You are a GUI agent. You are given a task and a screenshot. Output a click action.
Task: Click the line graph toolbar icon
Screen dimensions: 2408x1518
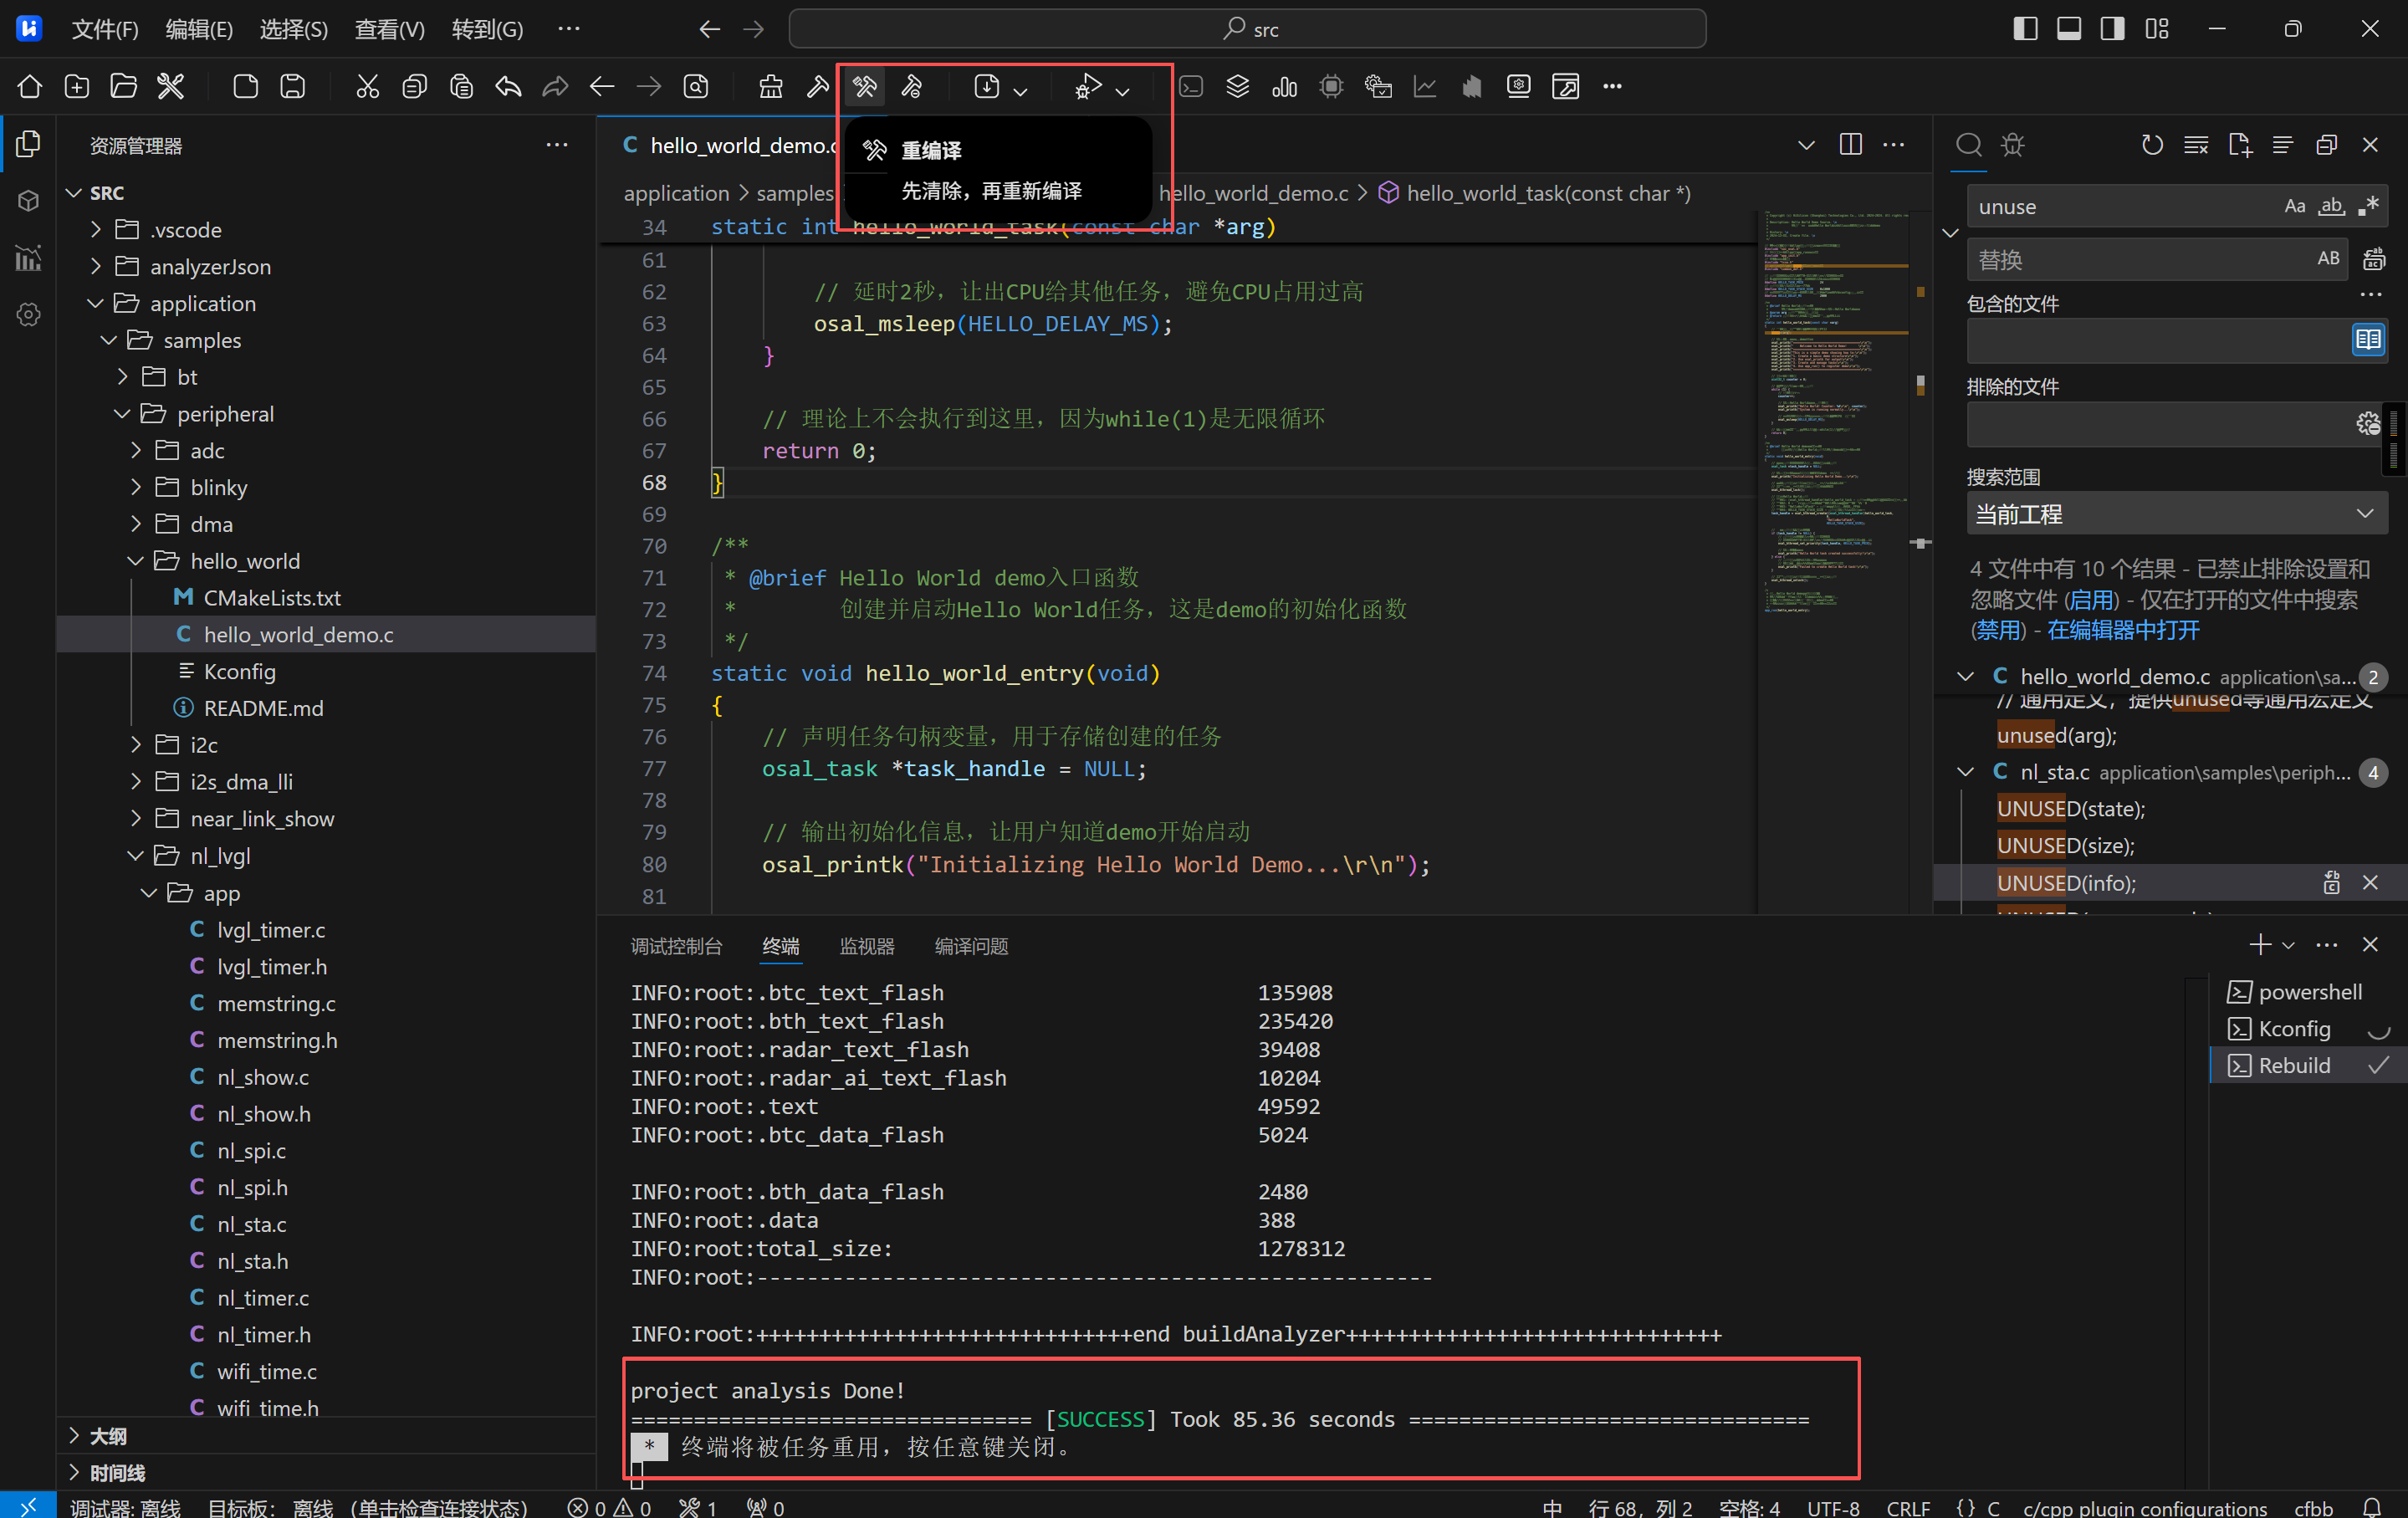[x=1425, y=86]
